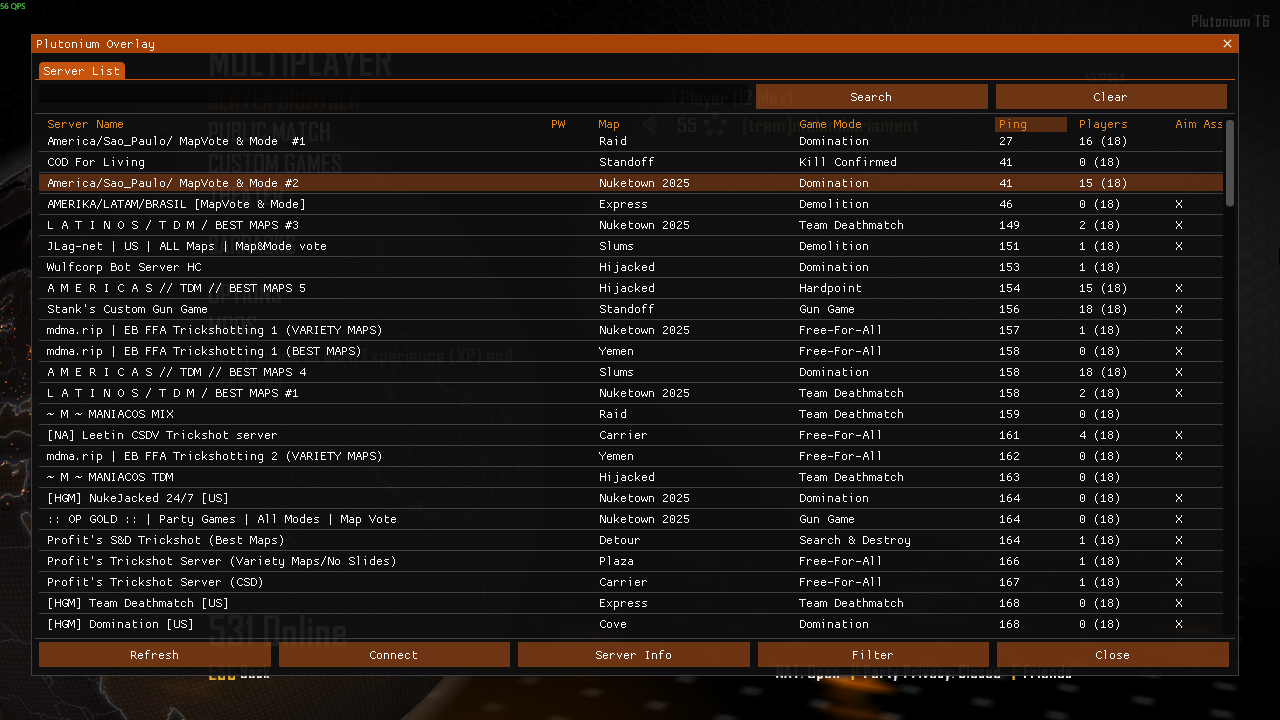The image size is (1280, 720).
Task: Select the ~ M ~ MANIACOS MIX server
Action: click(x=631, y=414)
